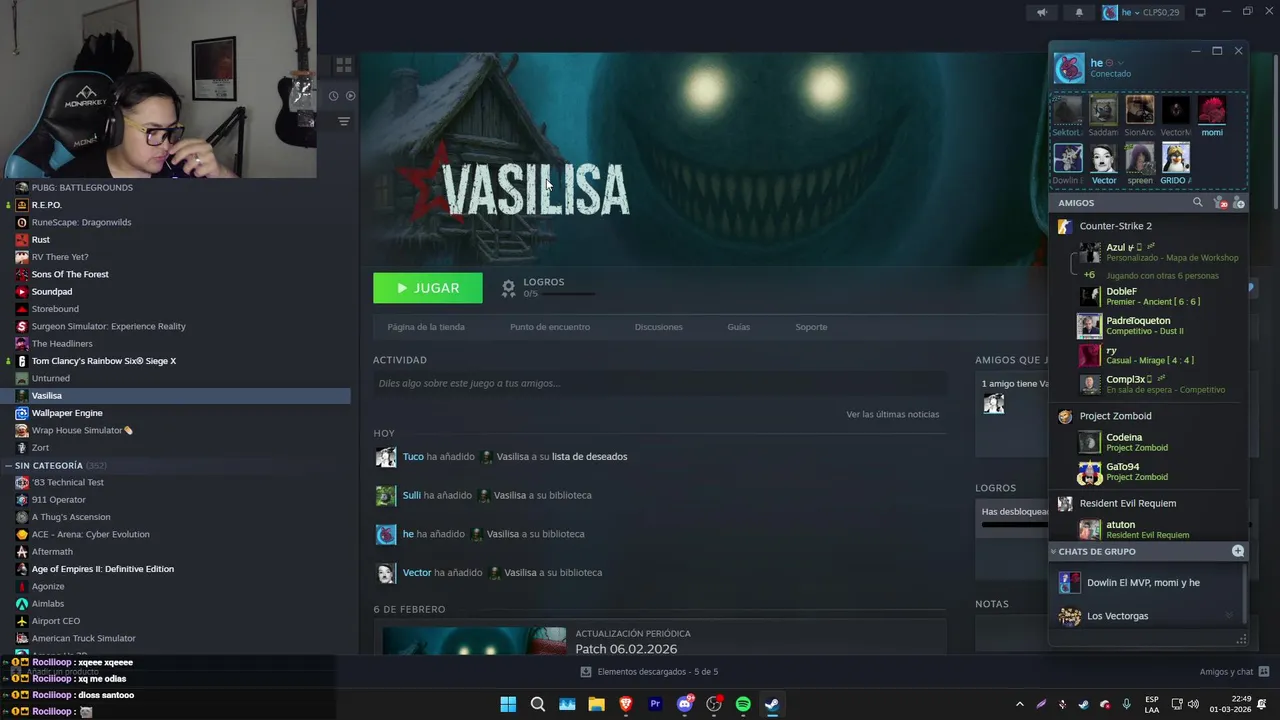Open the Punto de encuentro tab
This screenshot has width=1280, height=720.
(550, 327)
